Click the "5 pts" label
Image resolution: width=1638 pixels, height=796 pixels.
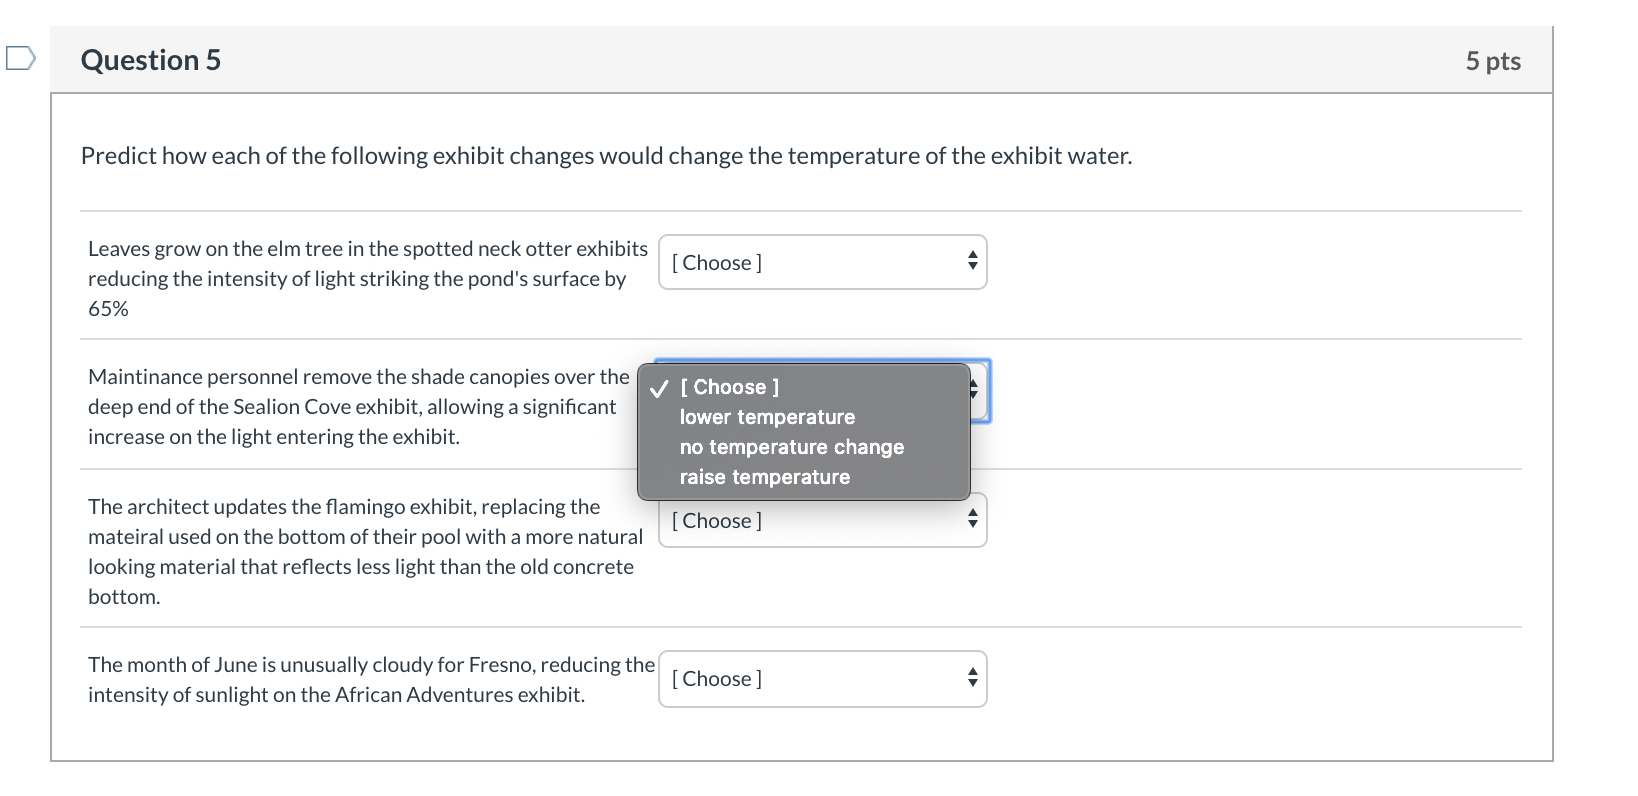pyautogui.click(x=1492, y=61)
